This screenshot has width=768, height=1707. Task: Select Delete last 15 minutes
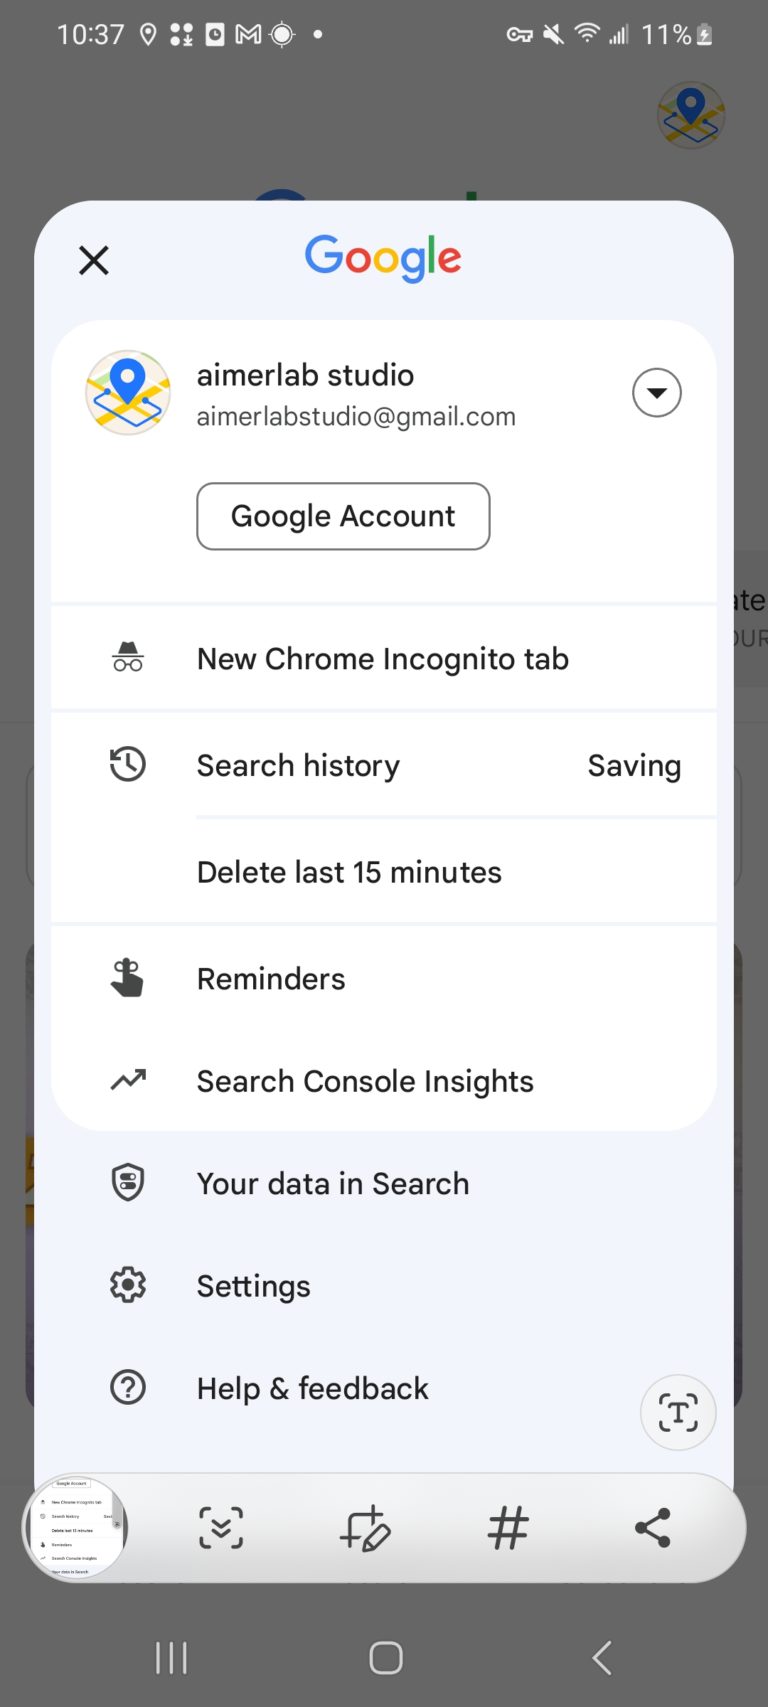pyautogui.click(x=349, y=872)
